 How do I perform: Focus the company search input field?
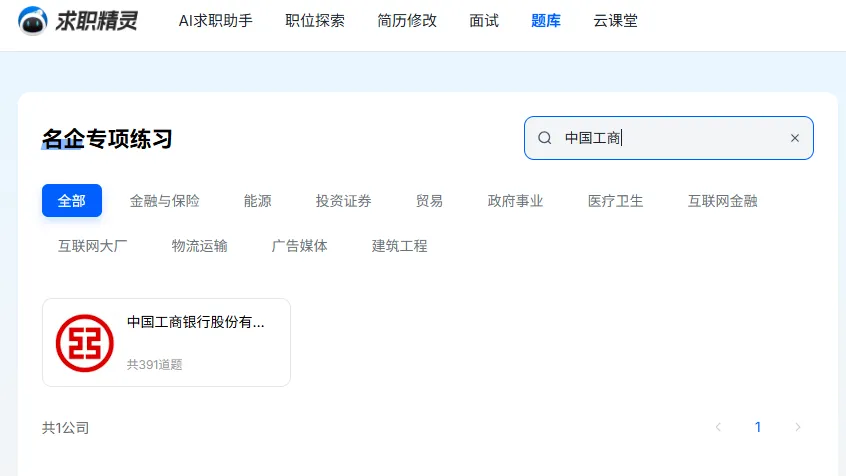pyautogui.click(x=668, y=138)
